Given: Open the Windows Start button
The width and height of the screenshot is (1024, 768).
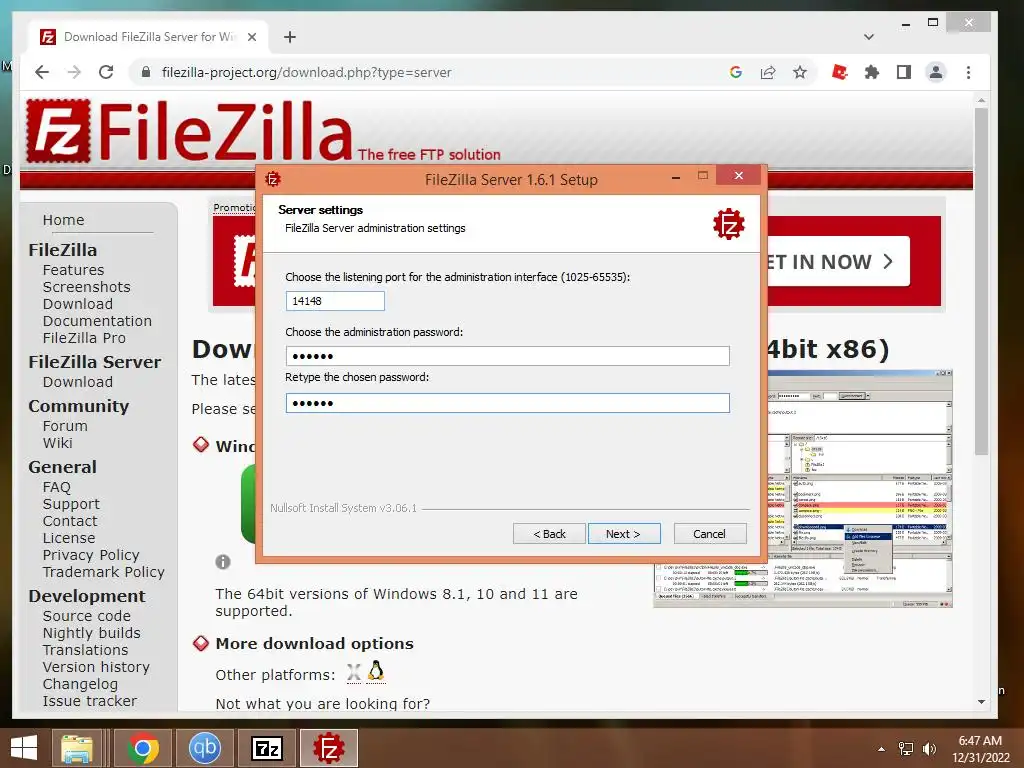Looking at the screenshot, I should coord(24,748).
